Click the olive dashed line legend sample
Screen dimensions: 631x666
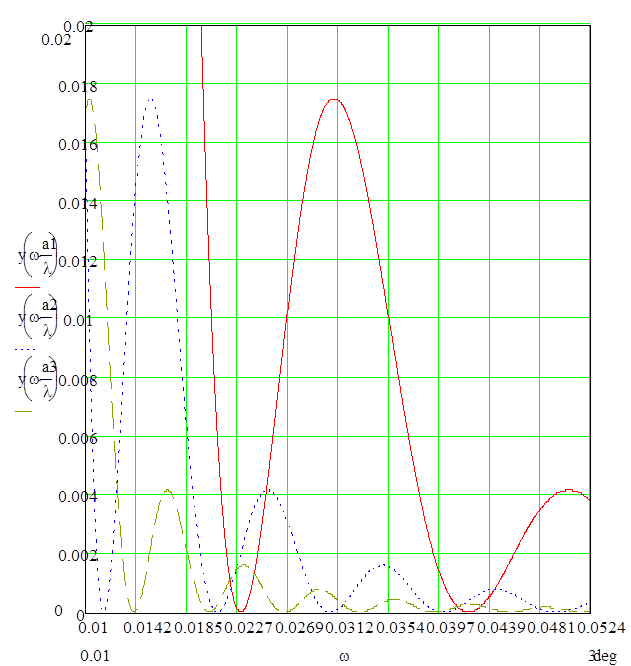24,411
